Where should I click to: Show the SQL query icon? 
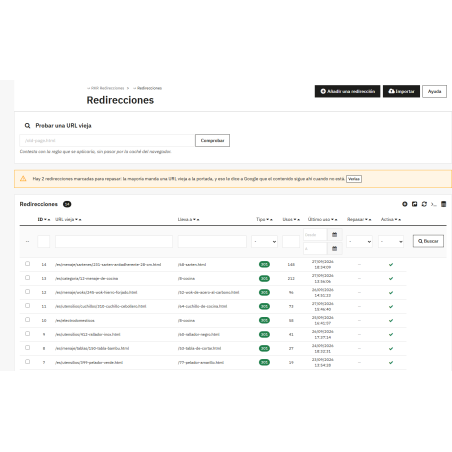(x=434, y=204)
